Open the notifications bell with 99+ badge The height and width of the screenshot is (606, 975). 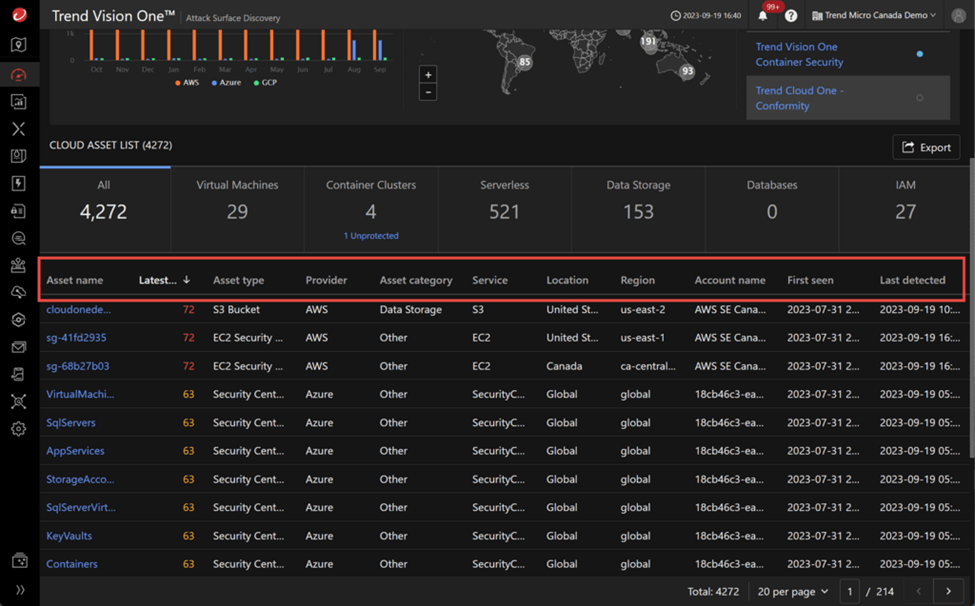point(763,16)
